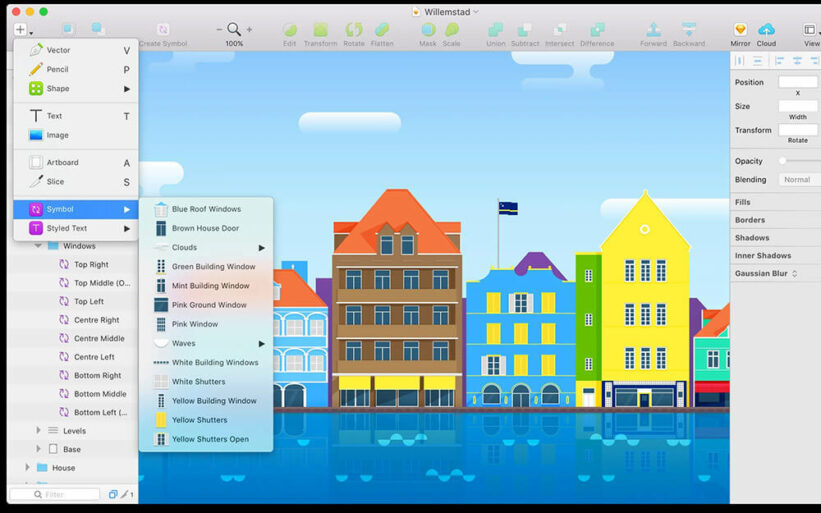Click the Forward arrange icon
The width and height of the screenshot is (821, 513).
pos(653,29)
